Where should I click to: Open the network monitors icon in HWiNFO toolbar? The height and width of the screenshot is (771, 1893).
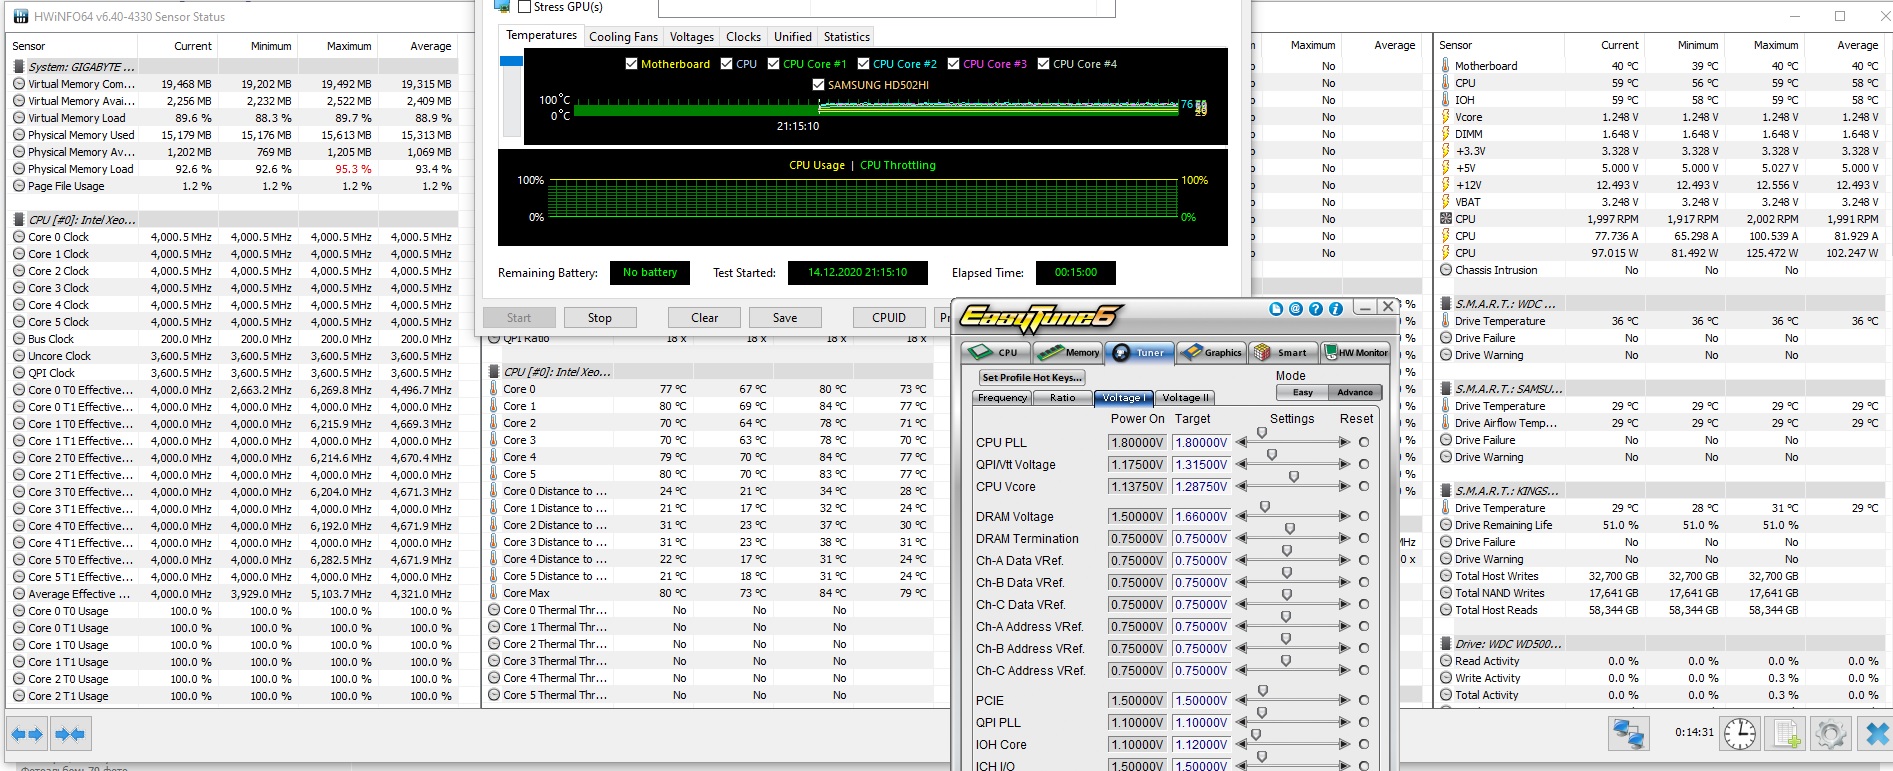pos(1628,734)
